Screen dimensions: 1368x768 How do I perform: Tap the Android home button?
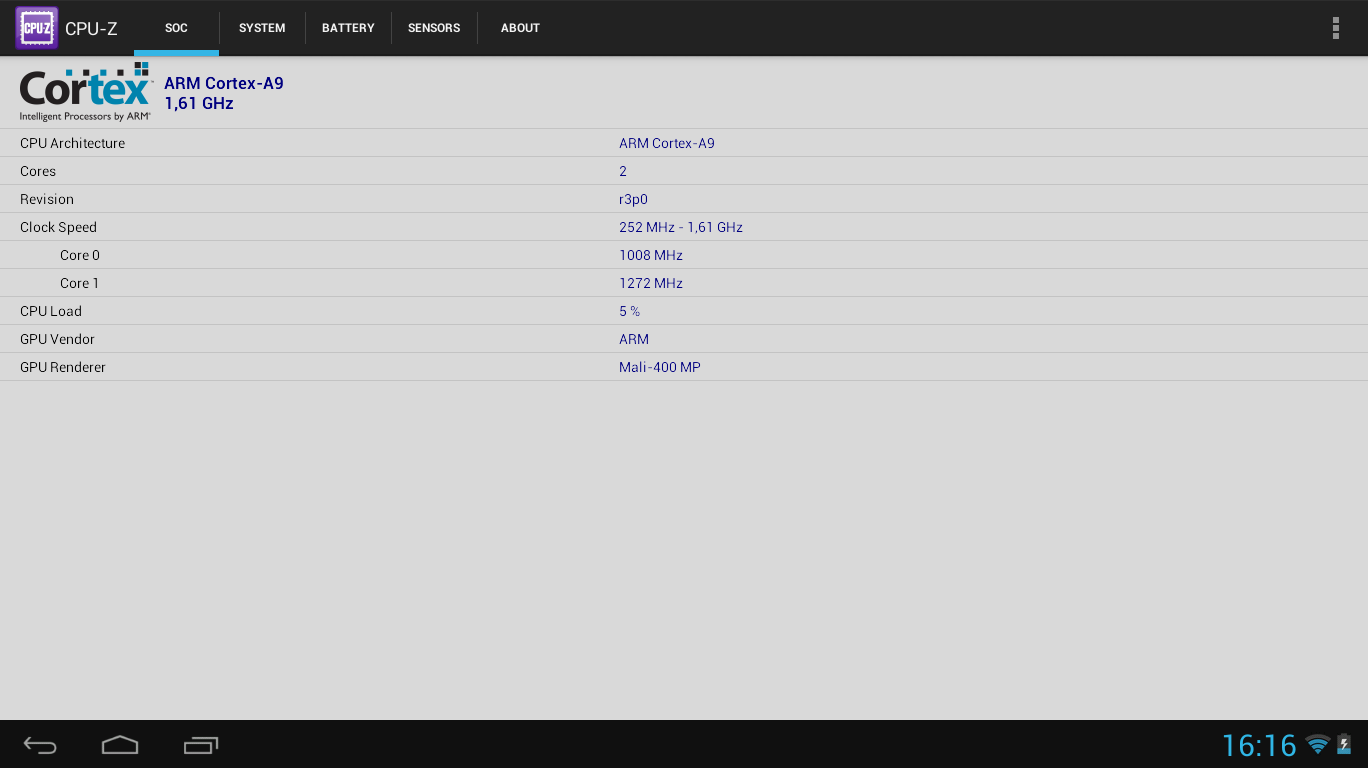click(x=120, y=745)
